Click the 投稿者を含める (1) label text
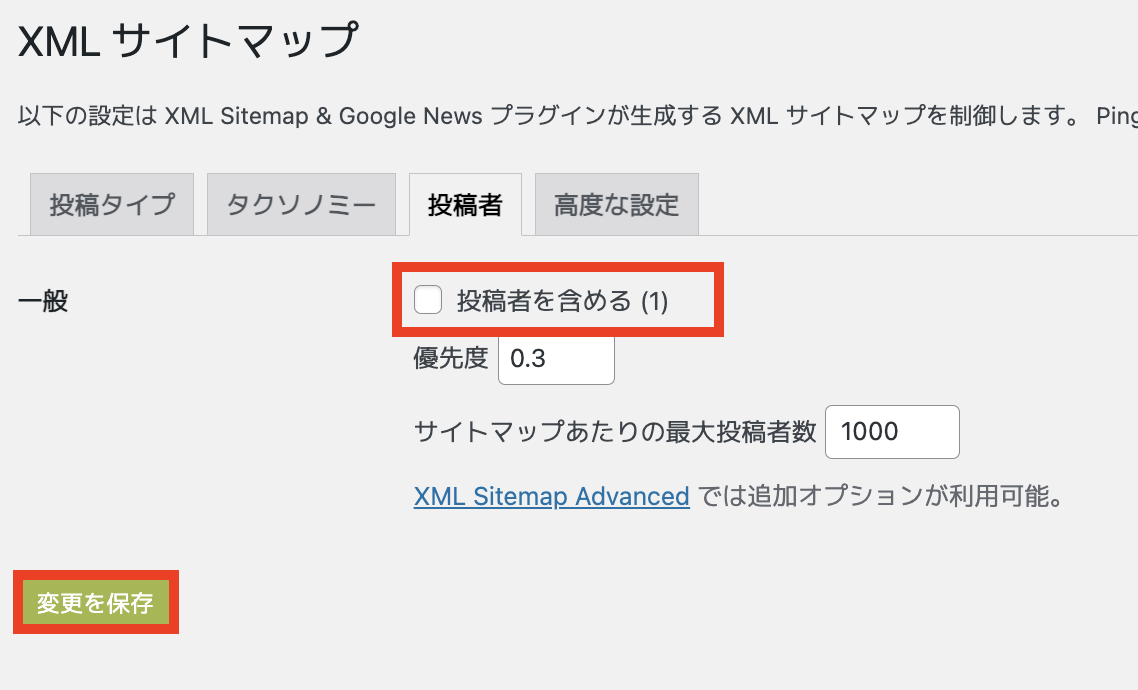This screenshot has width=1138, height=690. point(562,300)
